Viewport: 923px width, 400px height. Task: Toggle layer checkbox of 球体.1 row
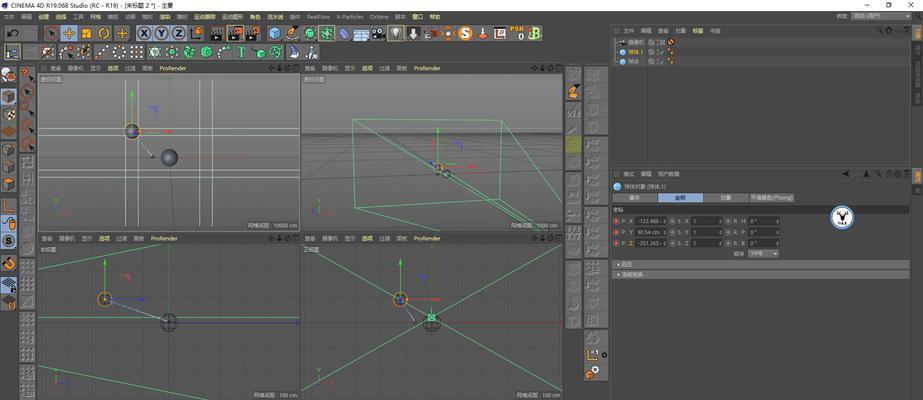point(652,52)
